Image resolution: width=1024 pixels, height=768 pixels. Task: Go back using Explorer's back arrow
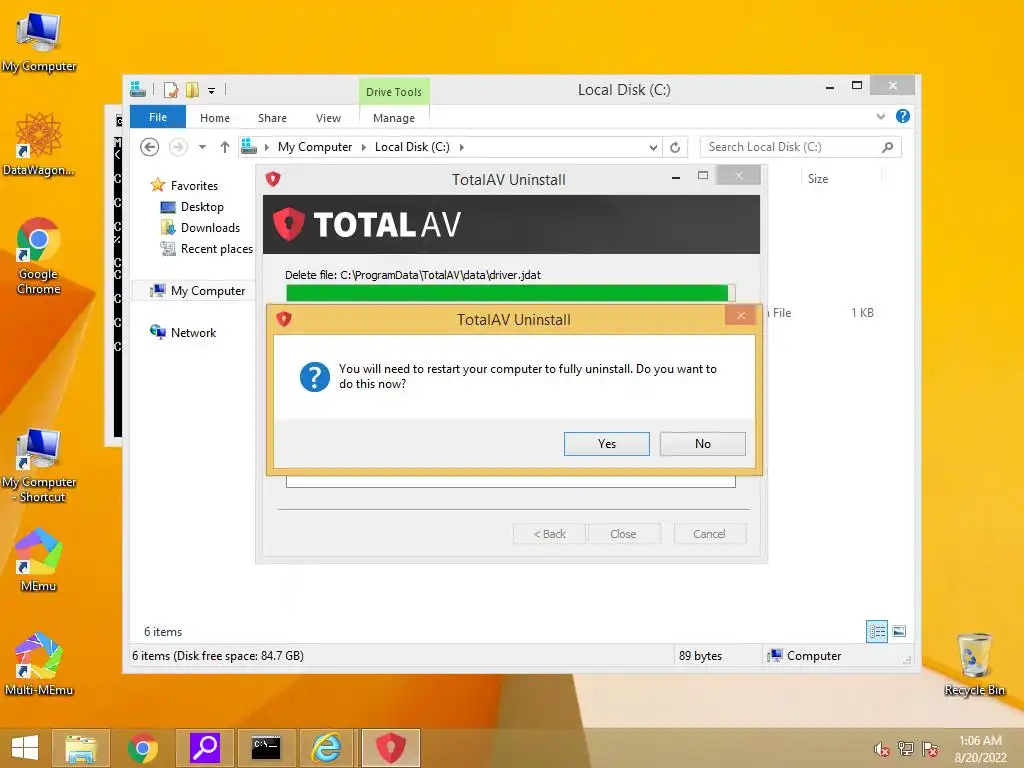pyautogui.click(x=150, y=147)
